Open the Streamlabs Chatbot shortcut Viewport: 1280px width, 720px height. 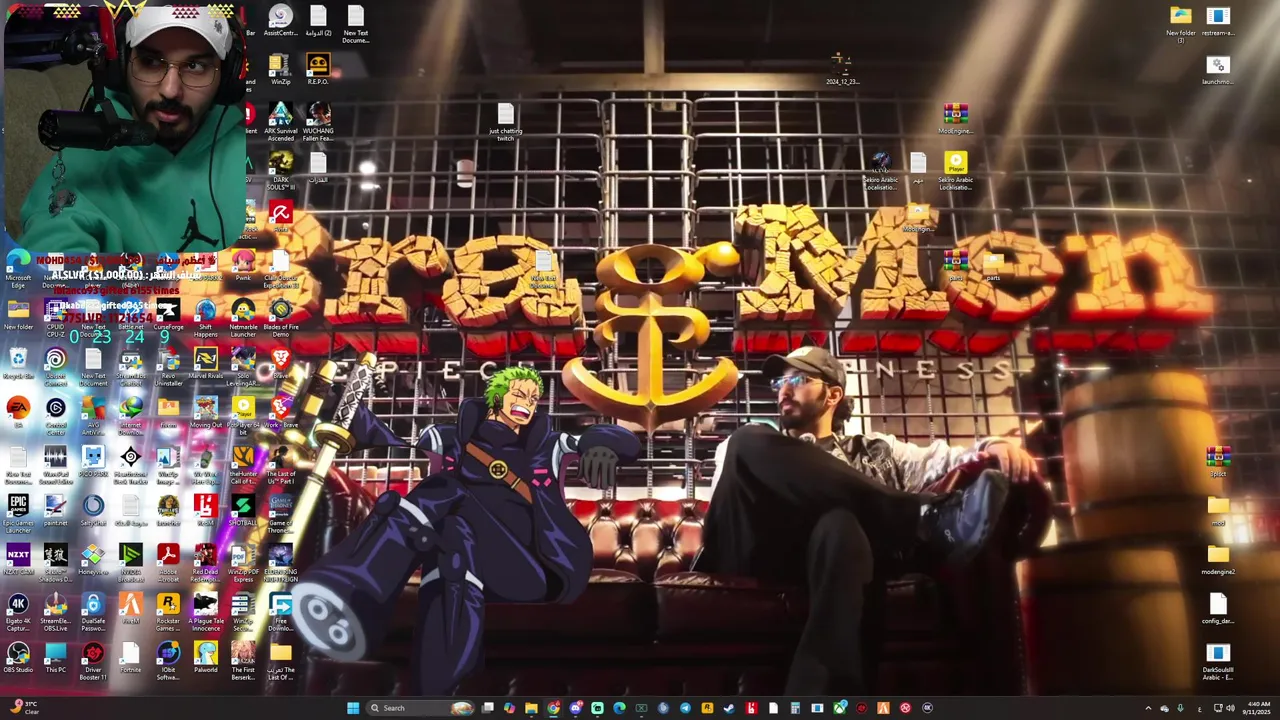pyautogui.click(x=130, y=366)
